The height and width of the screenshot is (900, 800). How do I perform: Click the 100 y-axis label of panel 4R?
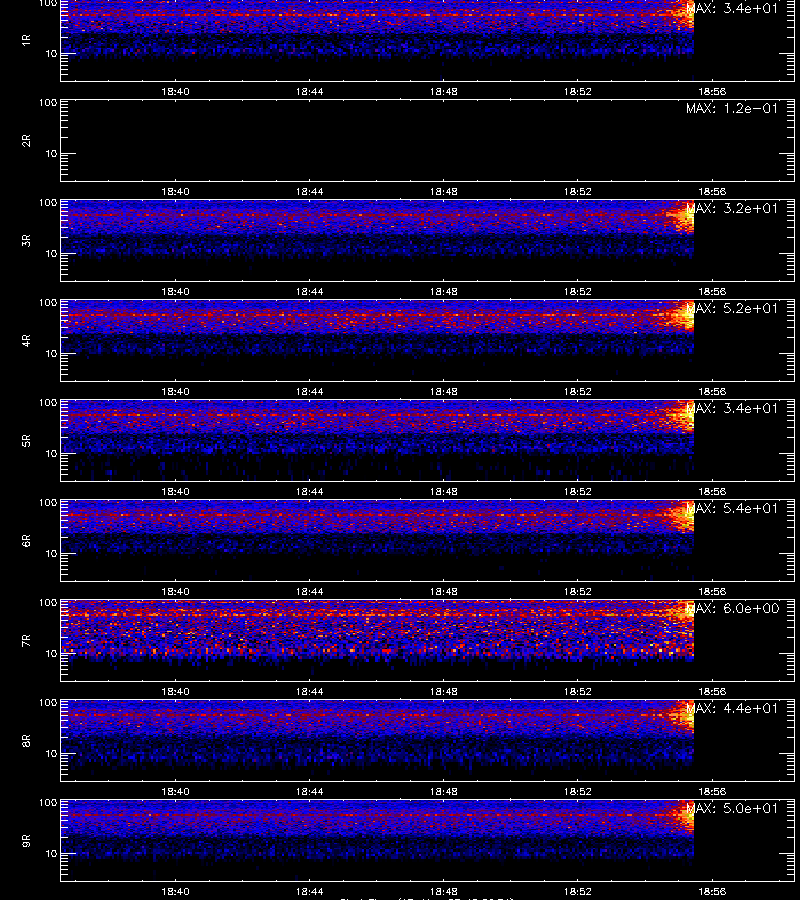(x=48, y=302)
